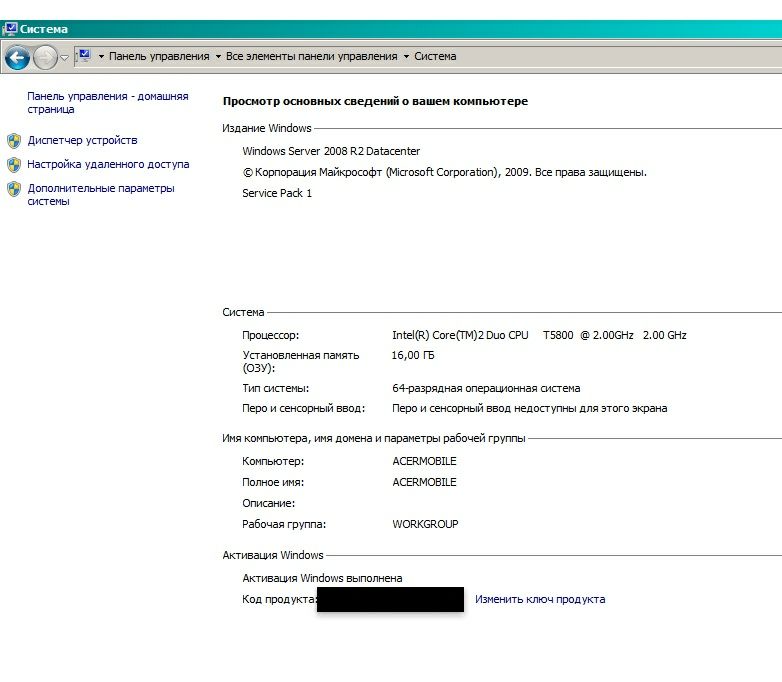Open the recent pages dropdown arrow

coord(64,58)
